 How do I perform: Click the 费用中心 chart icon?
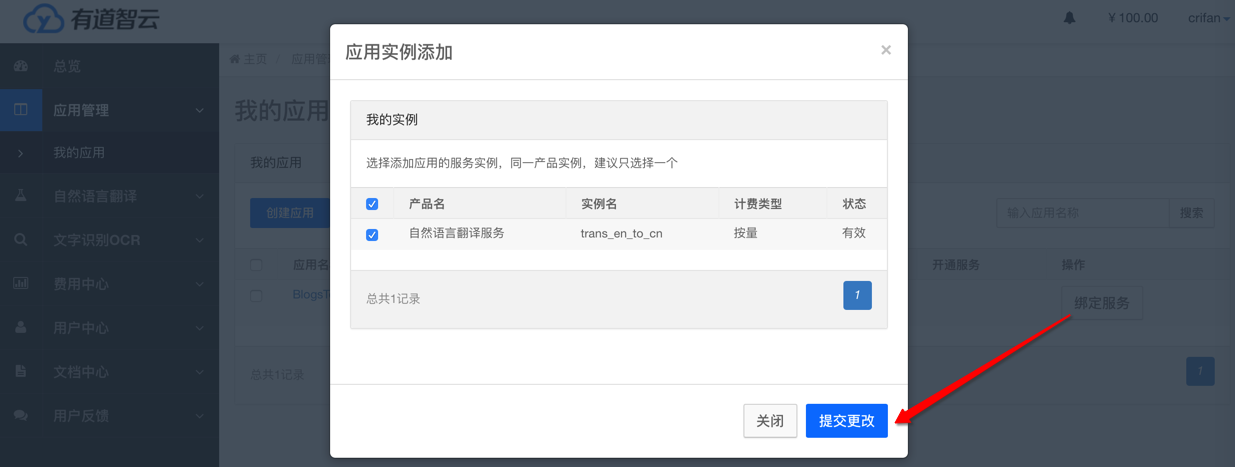(21, 284)
